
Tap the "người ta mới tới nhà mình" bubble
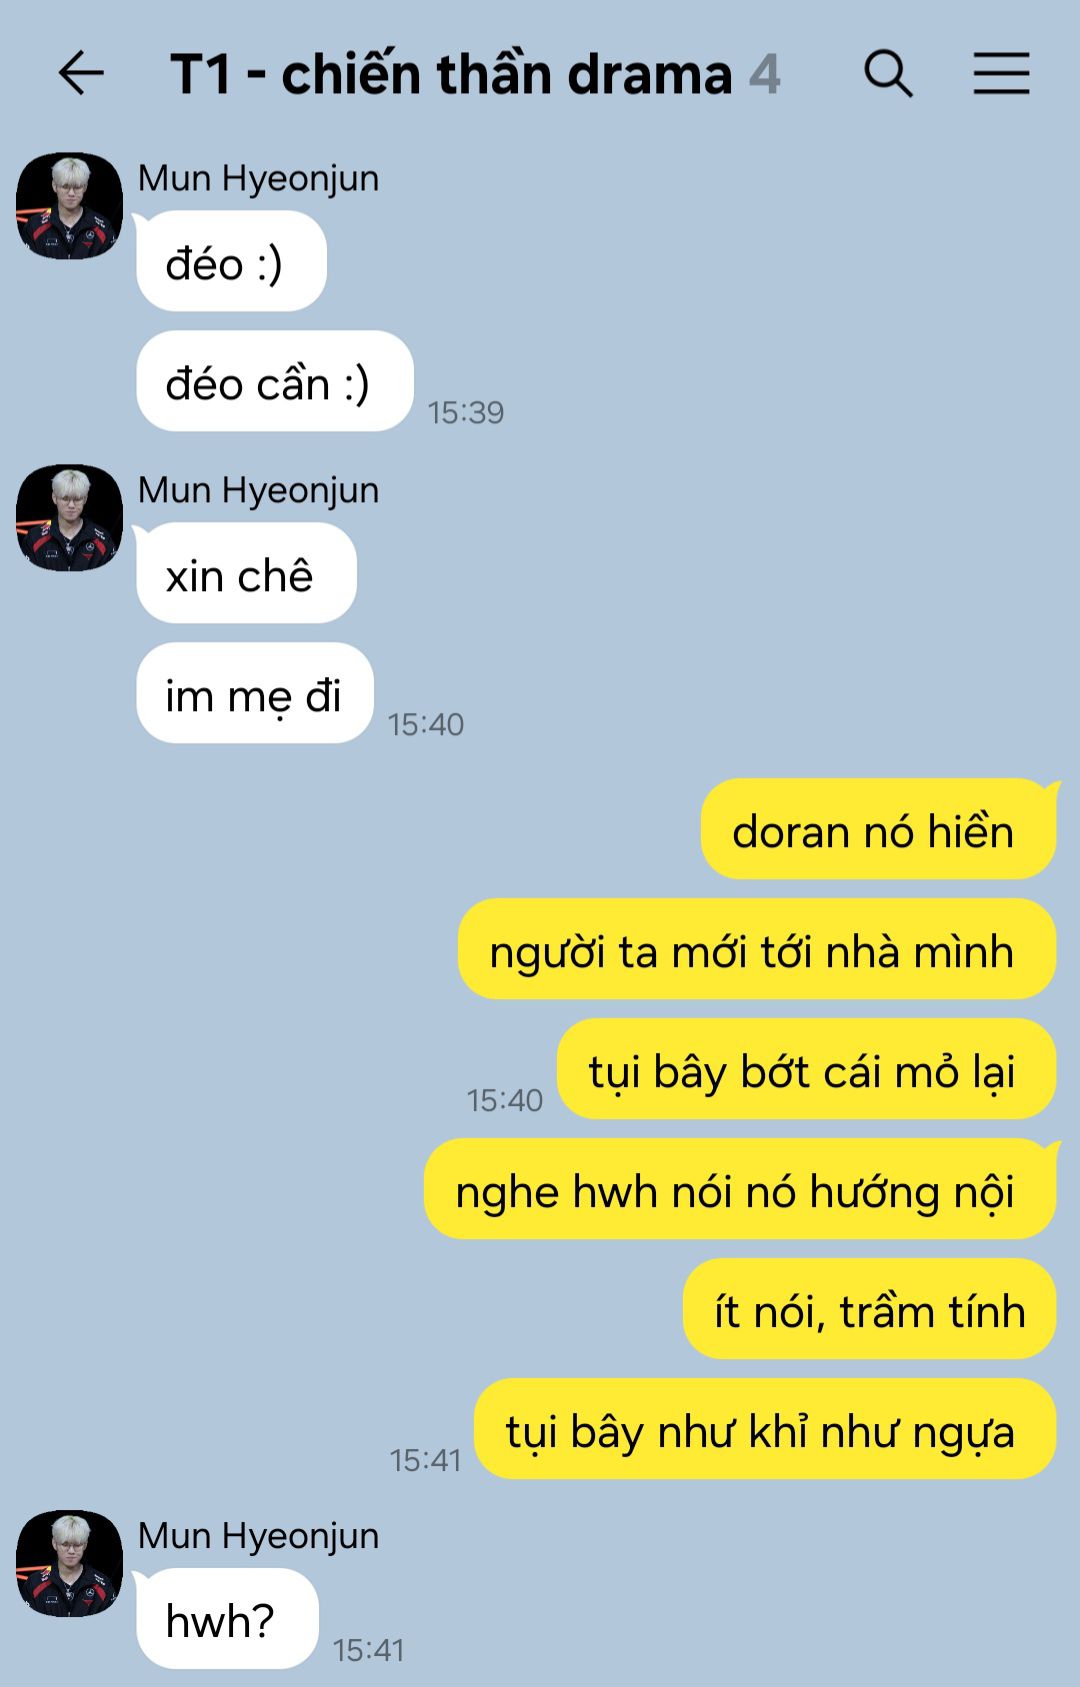[x=757, y=950]
